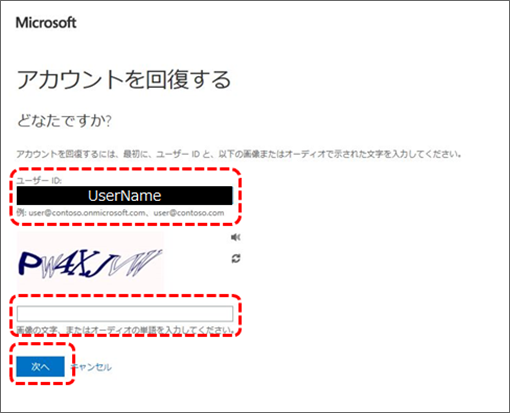Select the キャンセル link
This screenshot has width=510, height=413.
point(91,367)
